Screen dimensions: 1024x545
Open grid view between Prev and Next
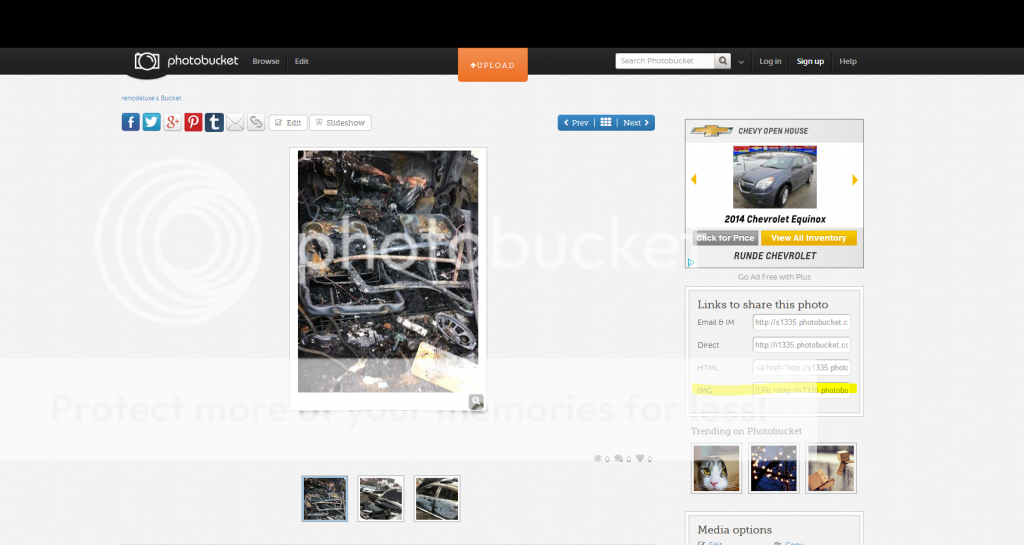[x=605, y=123]
